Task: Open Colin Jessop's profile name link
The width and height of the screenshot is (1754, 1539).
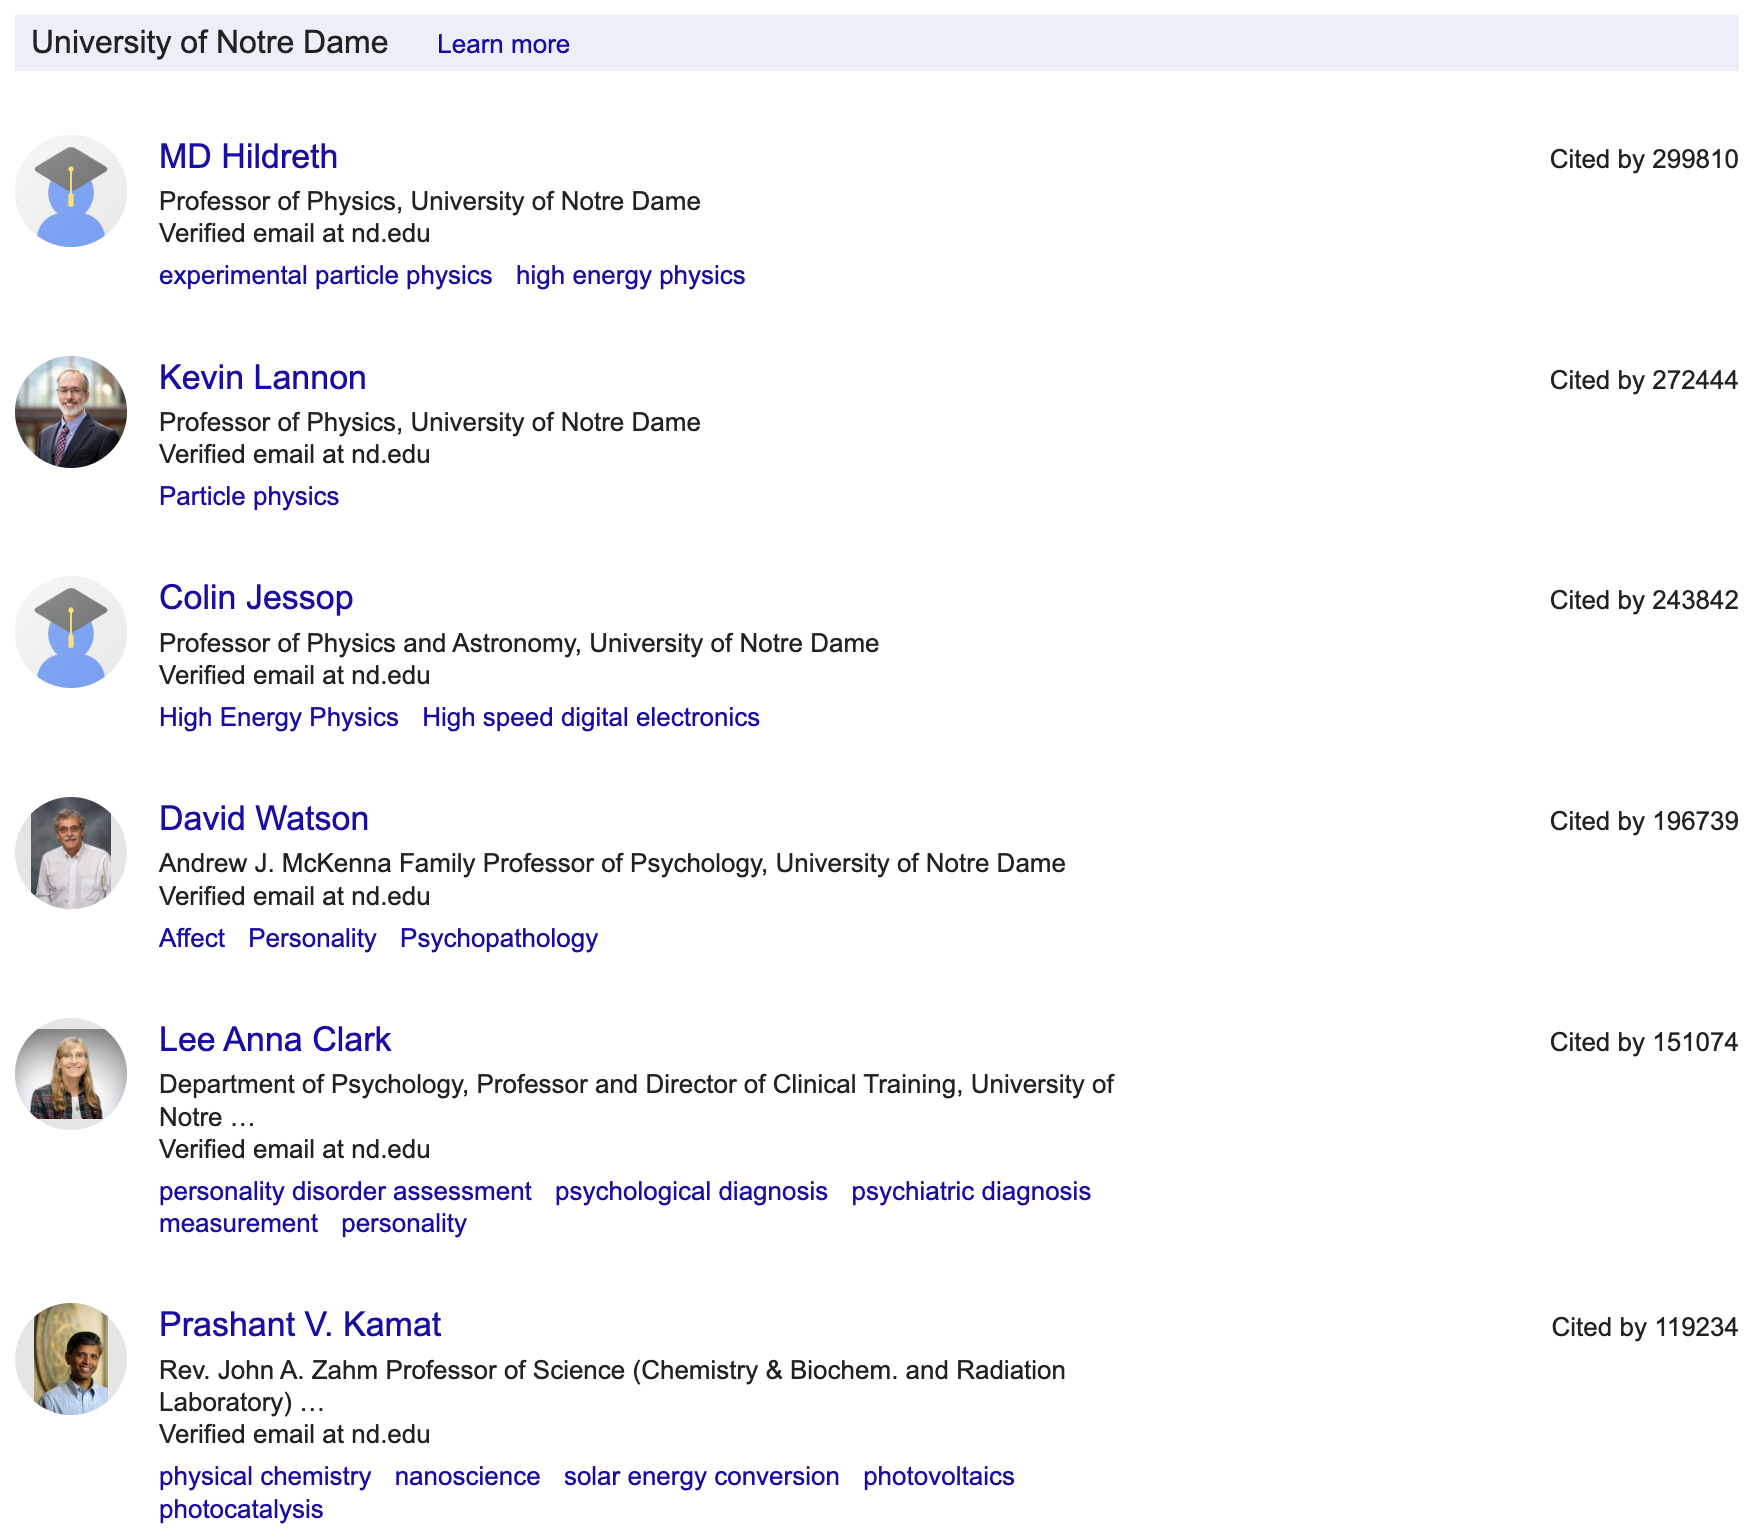Action: 256,598
